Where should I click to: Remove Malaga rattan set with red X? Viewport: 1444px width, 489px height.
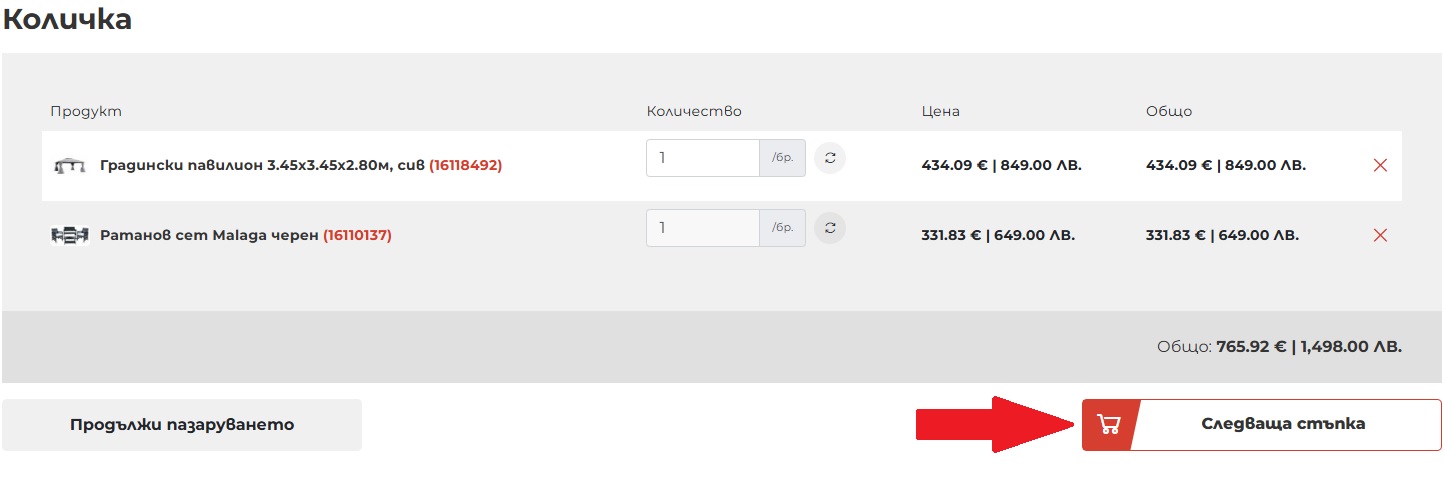point(1380,235)
